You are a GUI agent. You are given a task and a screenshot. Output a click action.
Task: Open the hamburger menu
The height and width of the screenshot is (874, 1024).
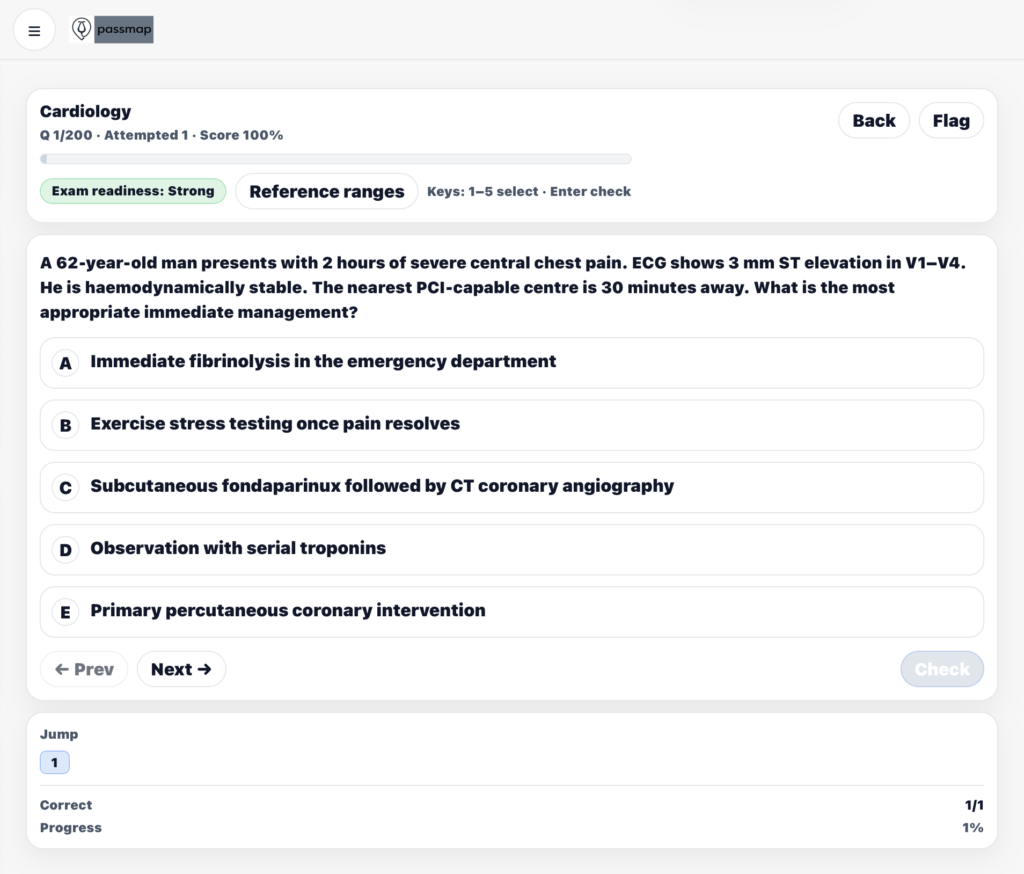[34, 31]
